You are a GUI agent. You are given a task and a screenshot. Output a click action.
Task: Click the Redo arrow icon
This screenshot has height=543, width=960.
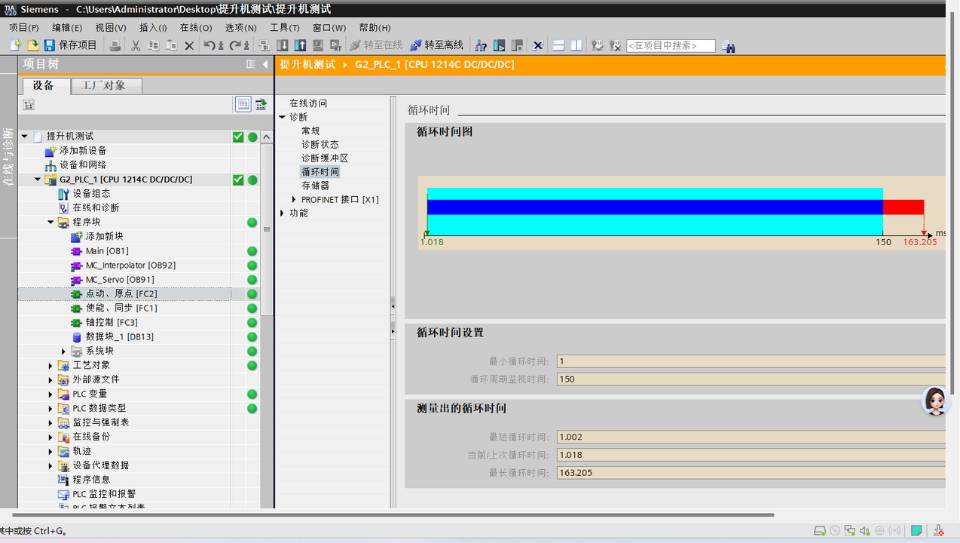[x=235, y=45]
